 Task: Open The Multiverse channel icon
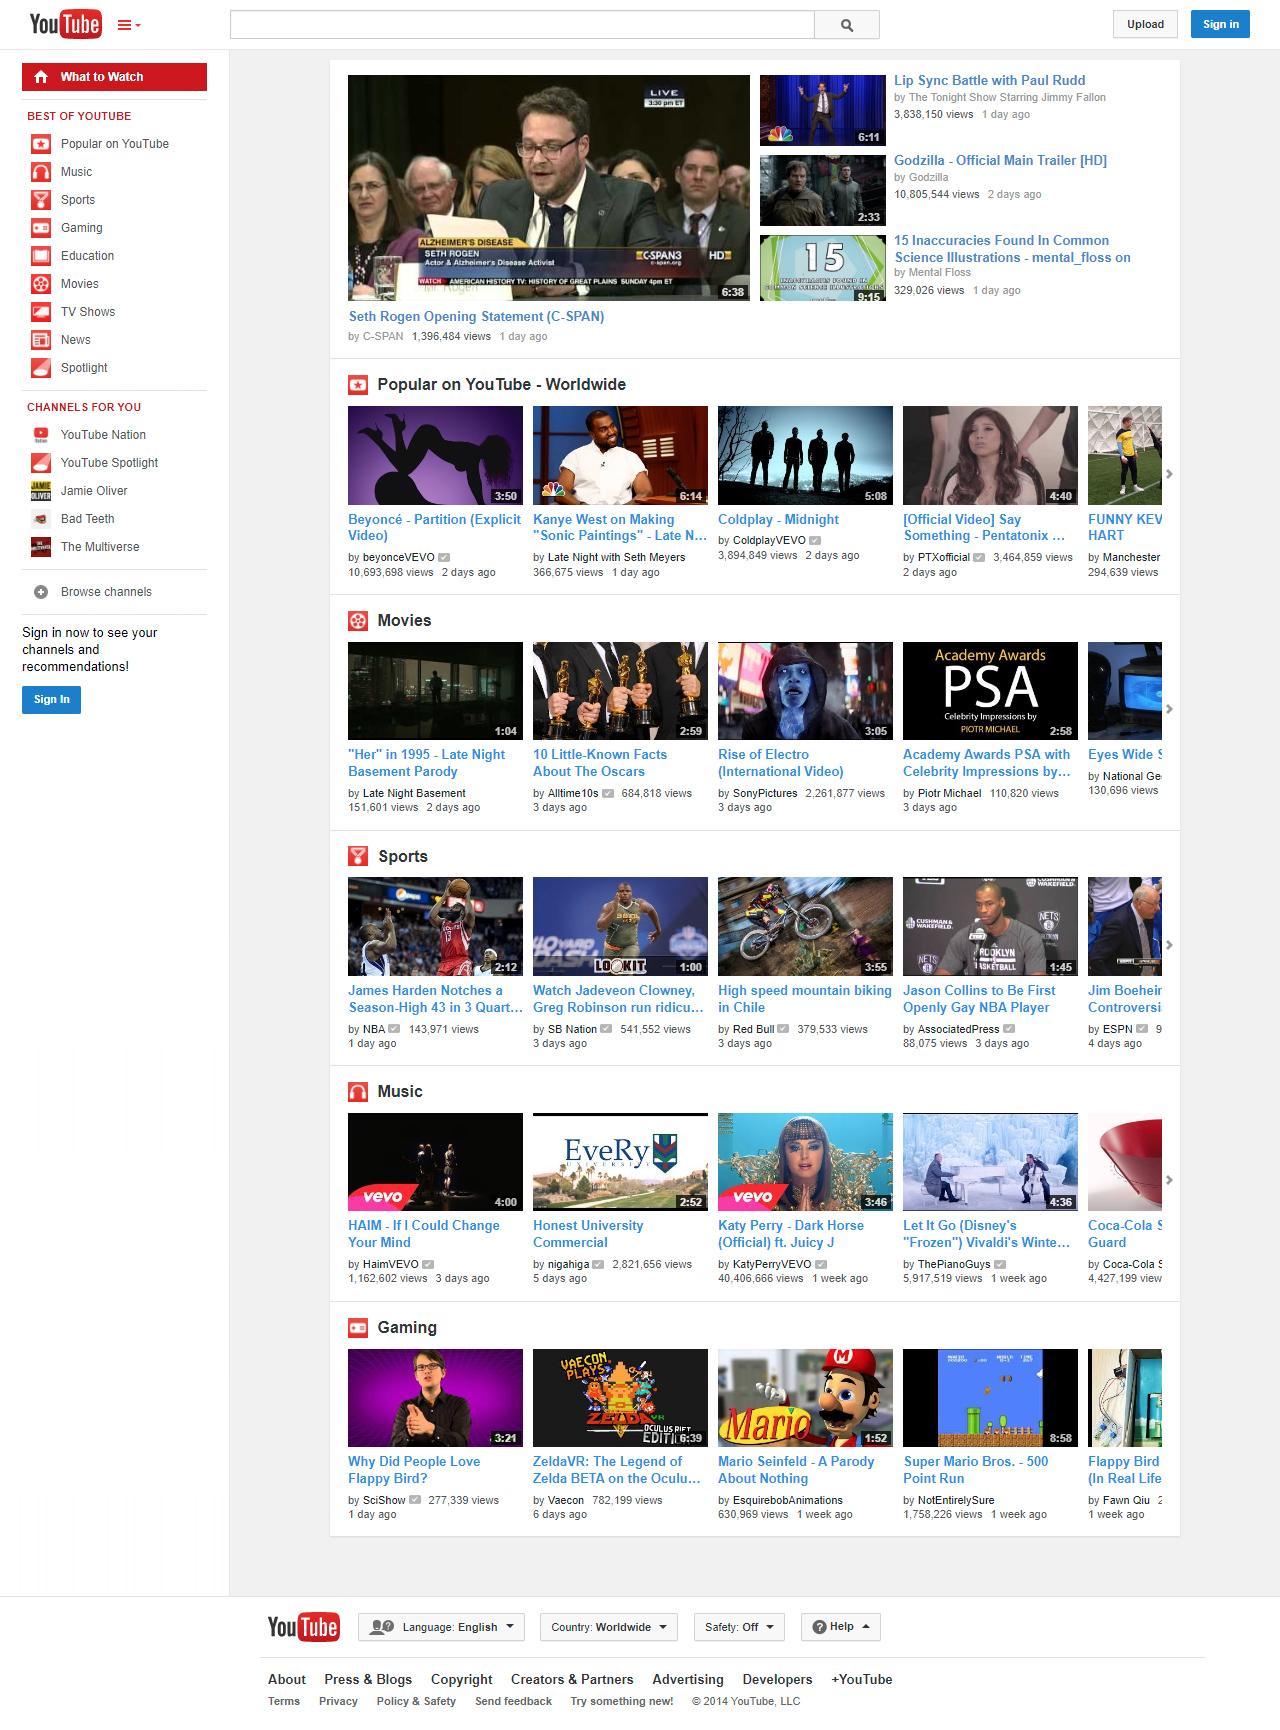coord(41,547)
